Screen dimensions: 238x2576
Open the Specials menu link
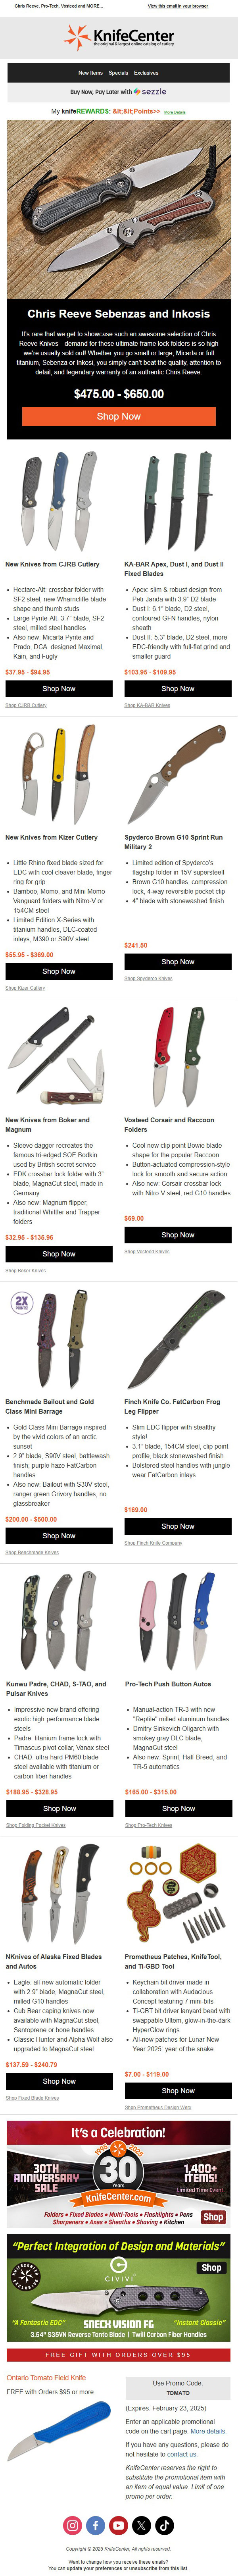118,73
